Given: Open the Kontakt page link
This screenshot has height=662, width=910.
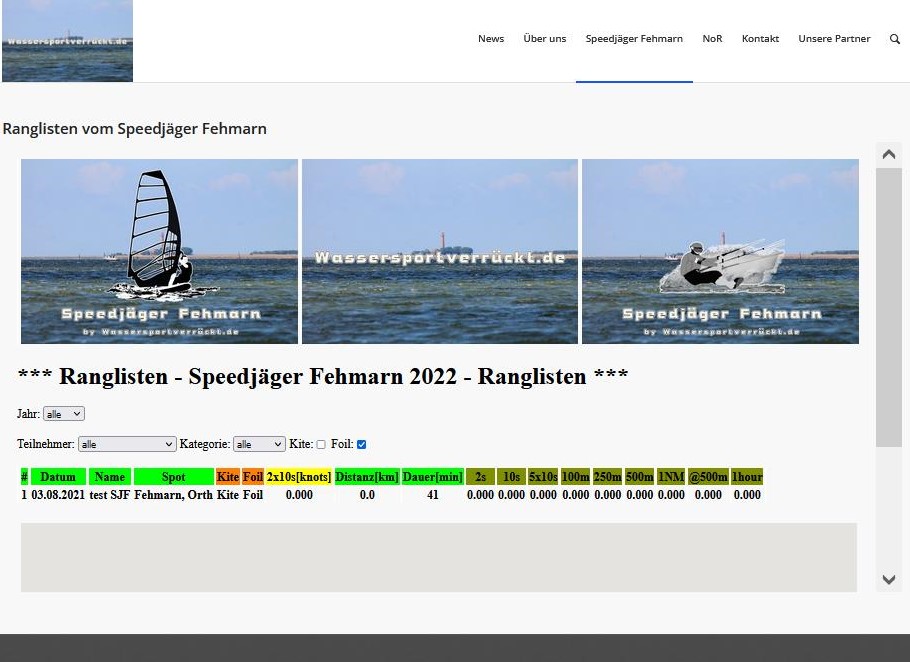Looking at the screenshot, I should (760, 39).
